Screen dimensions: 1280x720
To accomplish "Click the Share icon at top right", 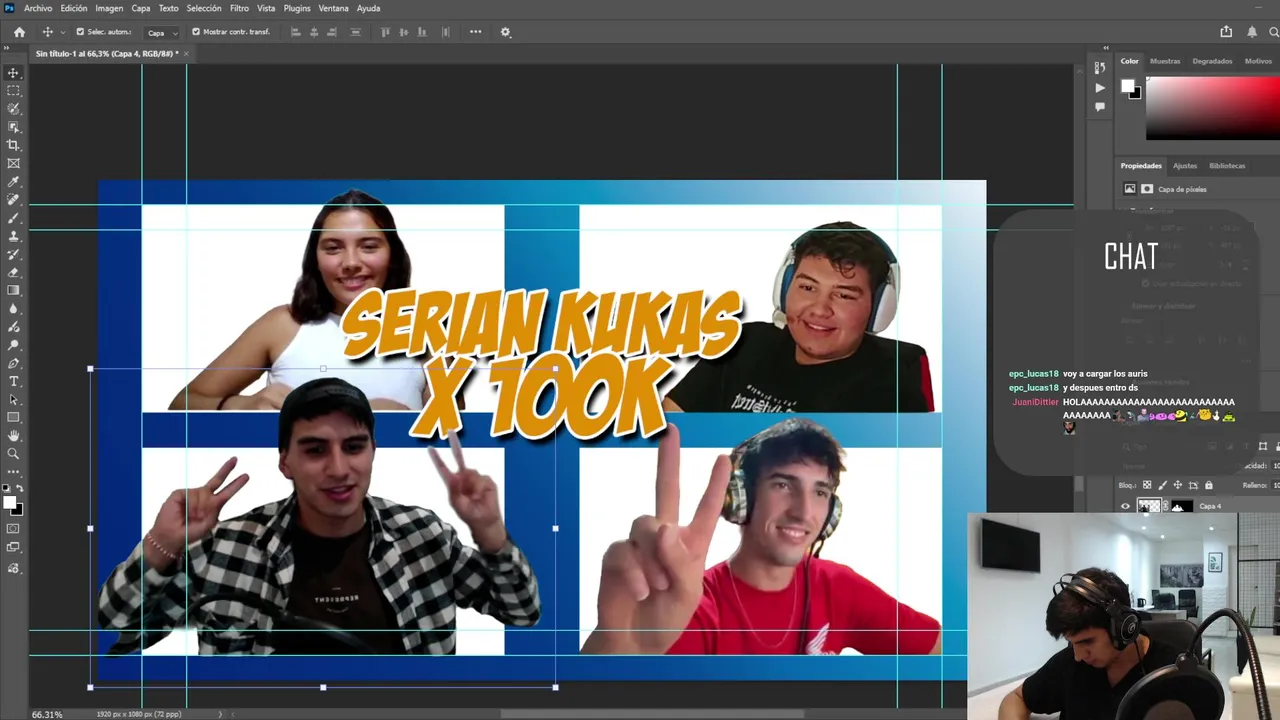I will 1226,31.
